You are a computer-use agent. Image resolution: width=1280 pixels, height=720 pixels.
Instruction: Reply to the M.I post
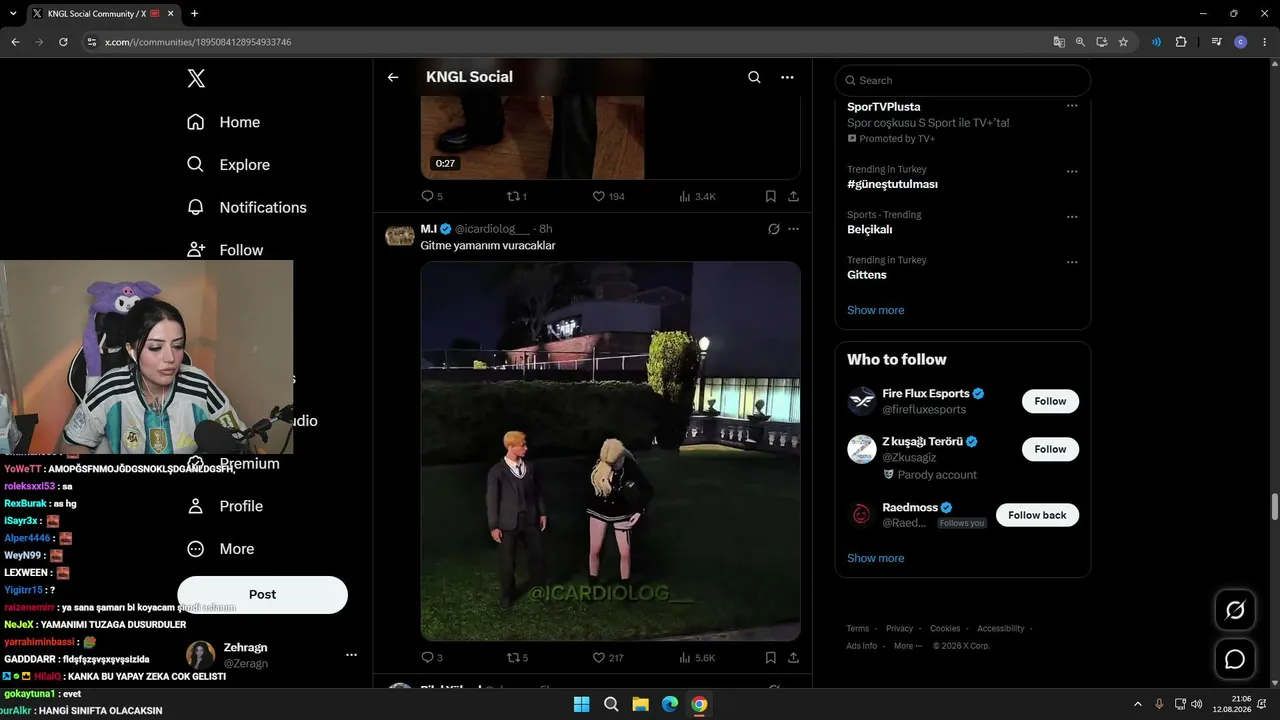432,658
